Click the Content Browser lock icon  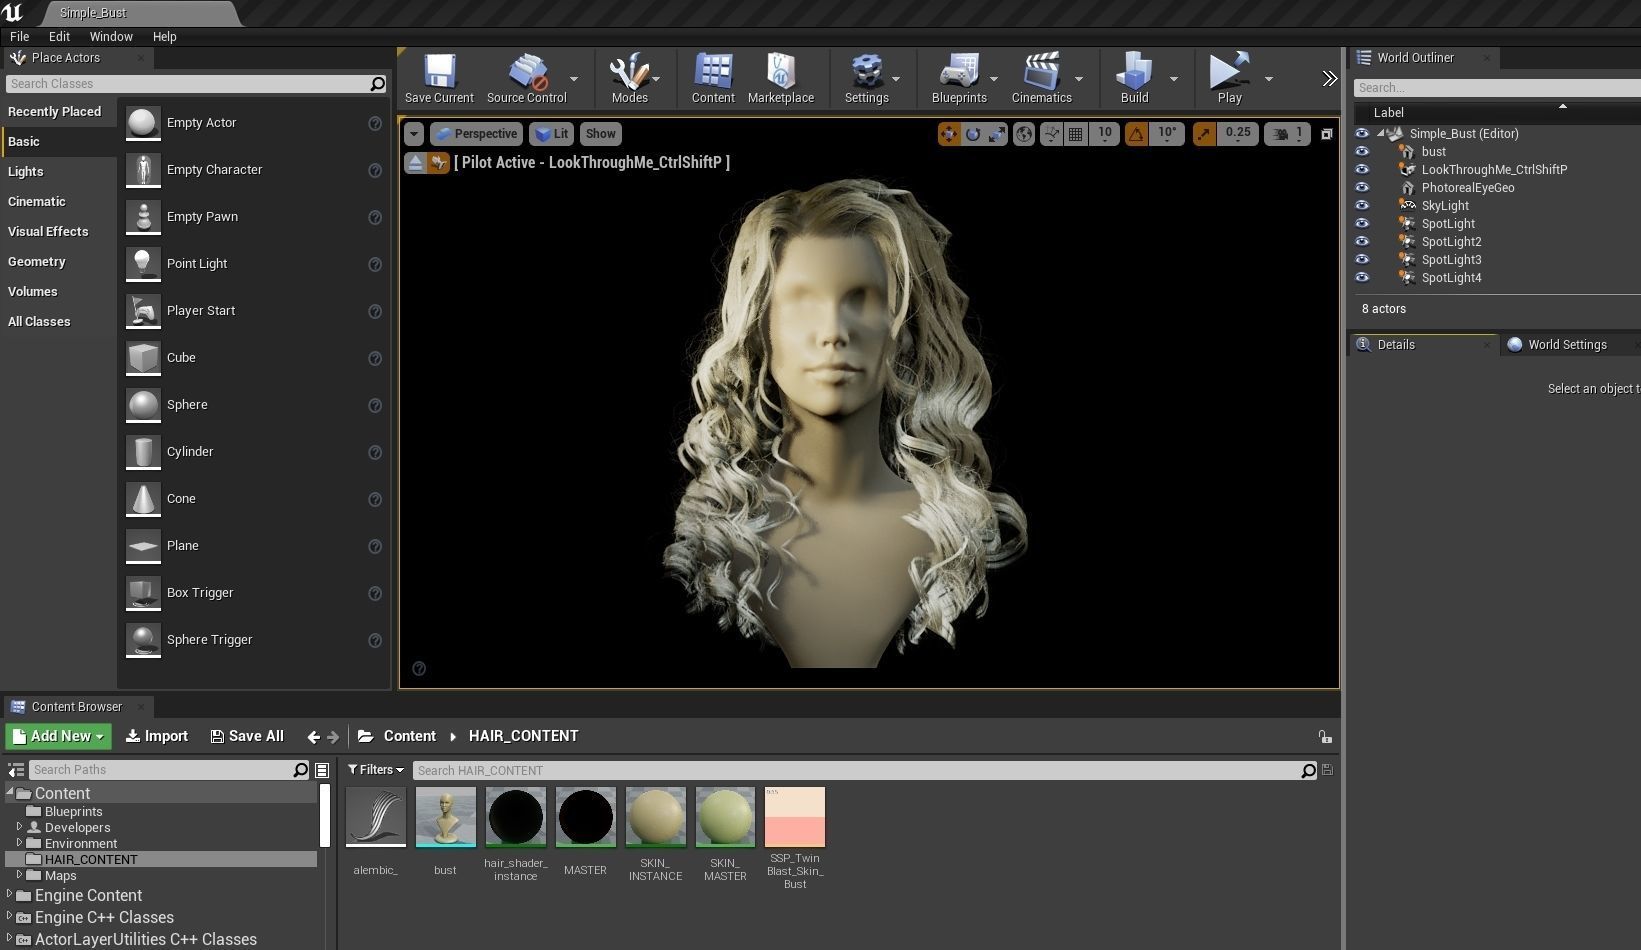coord(1325,737)
